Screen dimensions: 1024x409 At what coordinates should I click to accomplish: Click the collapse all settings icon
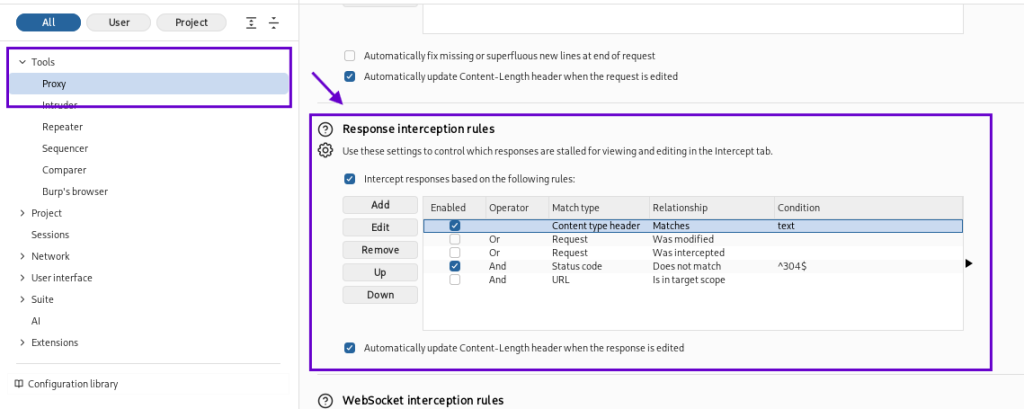coord(274,23)
